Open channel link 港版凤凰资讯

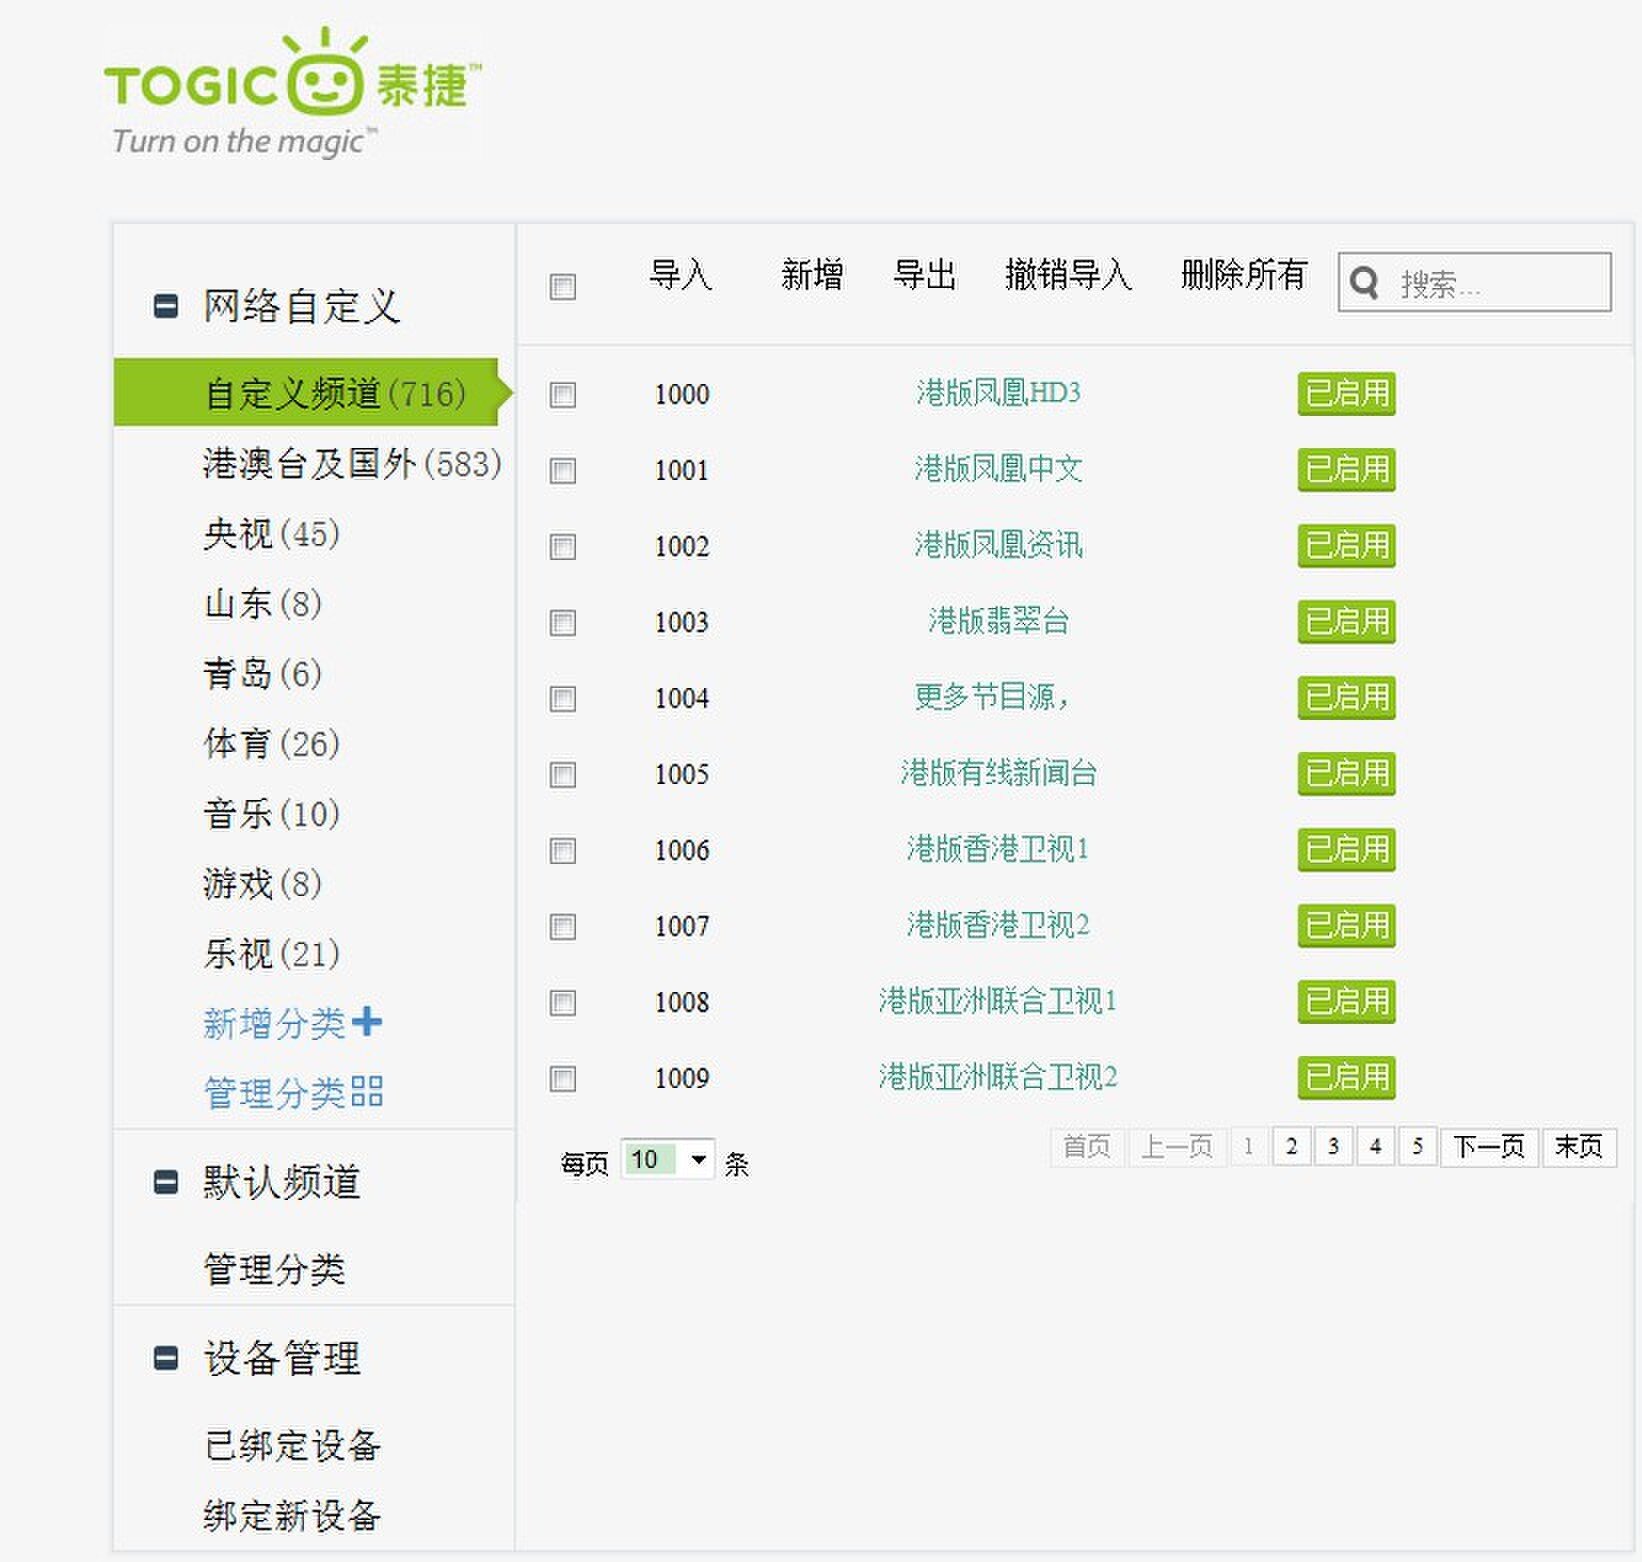[998, 544]
